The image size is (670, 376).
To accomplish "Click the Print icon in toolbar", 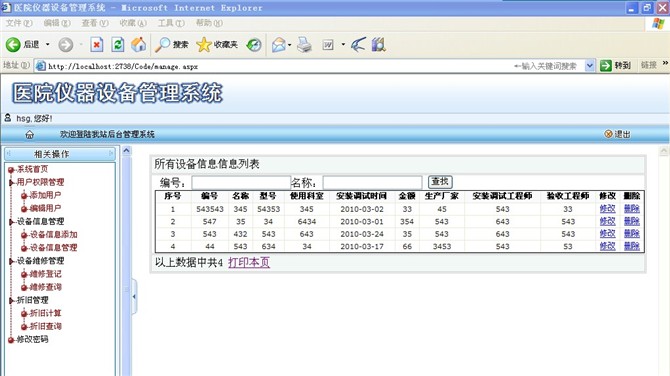I will pos(304,44).
